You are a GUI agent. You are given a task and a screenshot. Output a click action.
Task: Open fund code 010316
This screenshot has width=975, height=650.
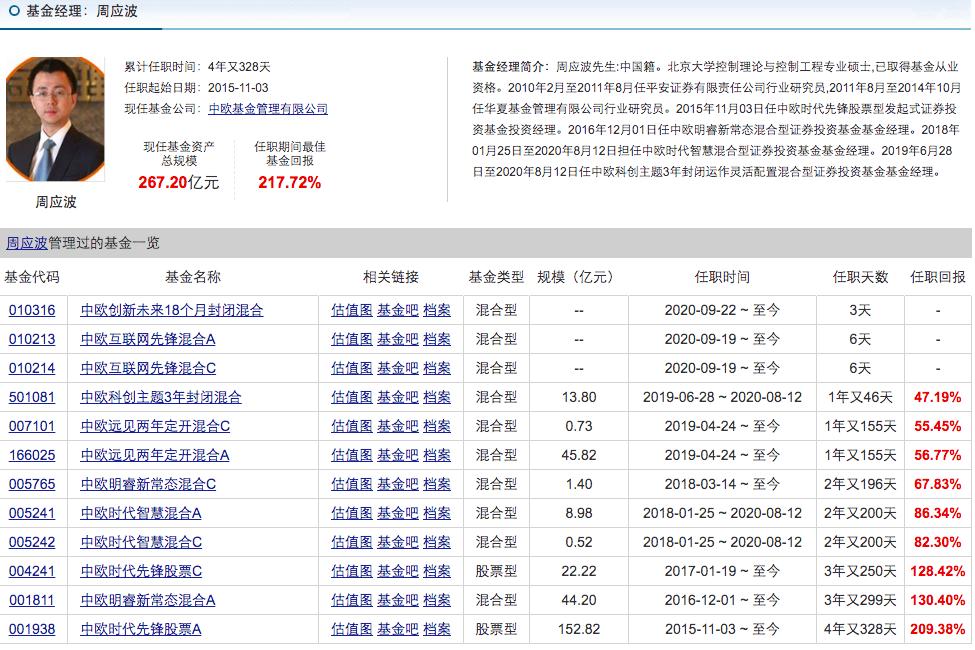[x=32, y=310]
